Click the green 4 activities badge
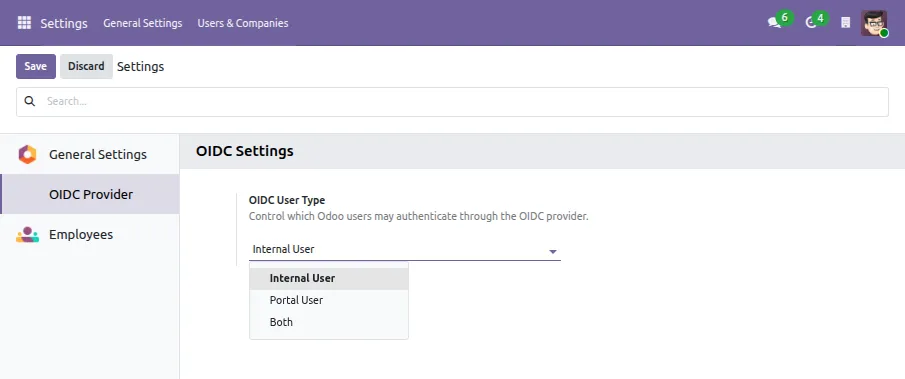905x379 pixels. click(x=820, y=18)
